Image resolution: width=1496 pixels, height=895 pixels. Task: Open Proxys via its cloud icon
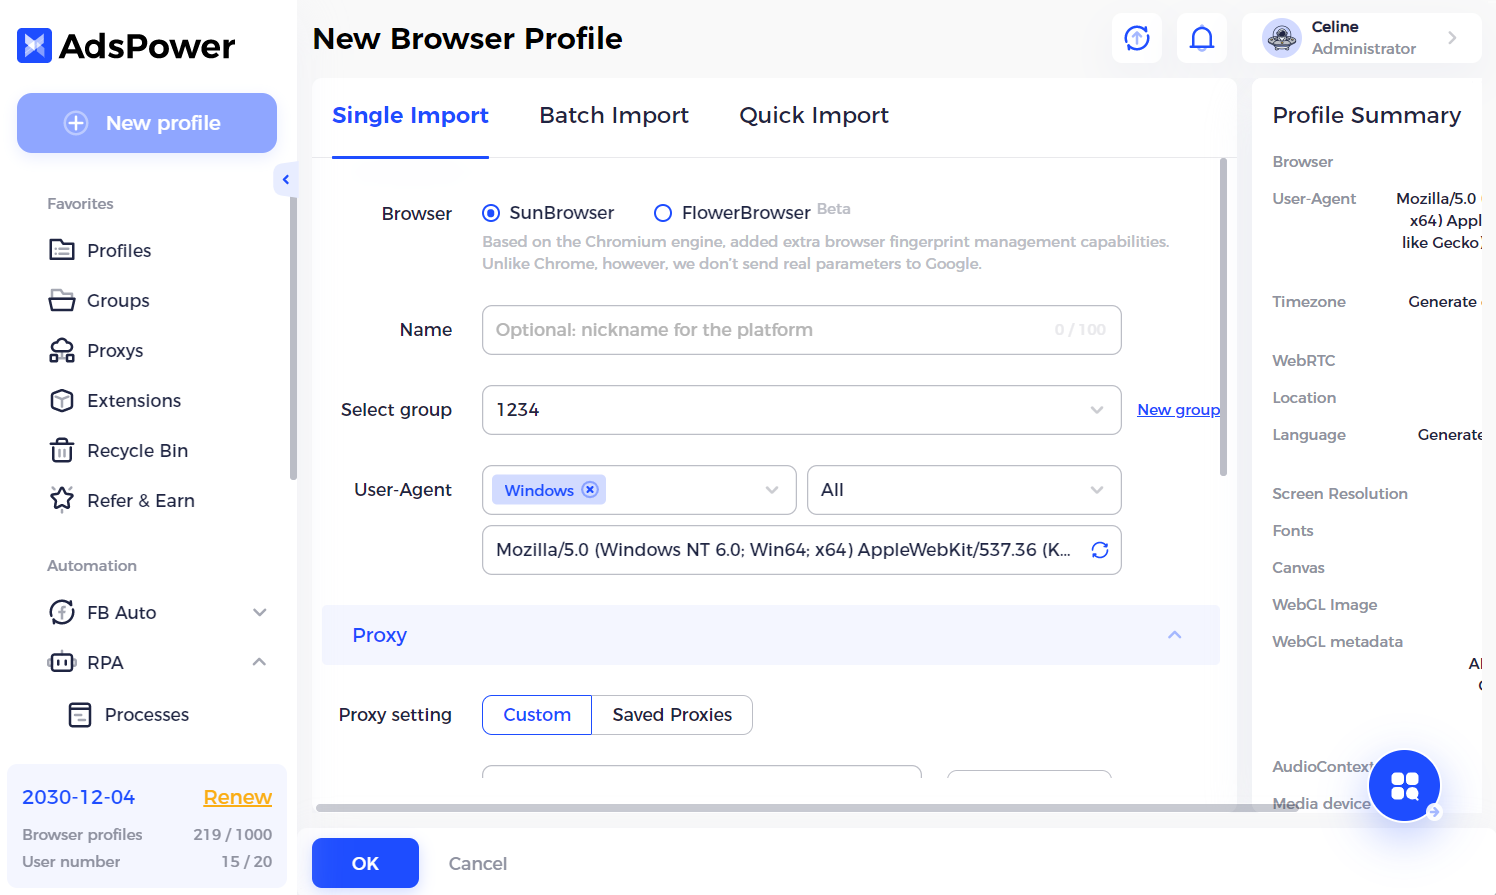click(x=62, y=350)
